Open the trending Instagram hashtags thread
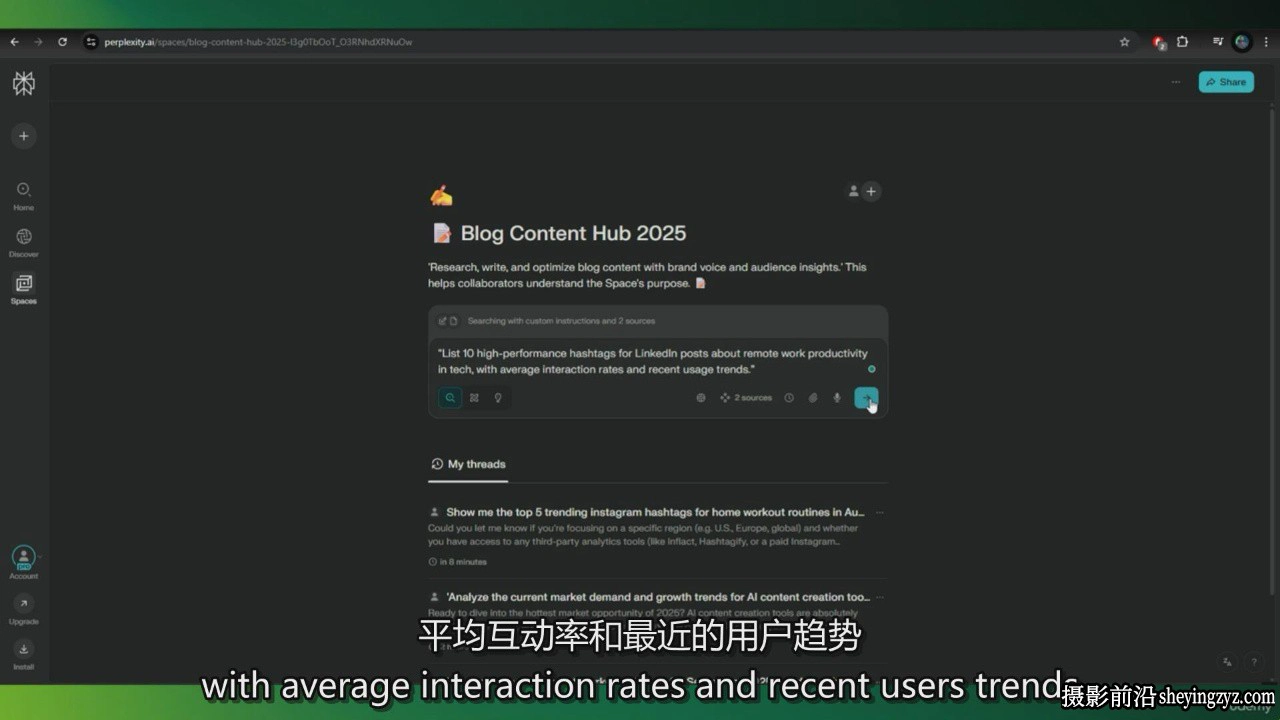 coord(655,512)
